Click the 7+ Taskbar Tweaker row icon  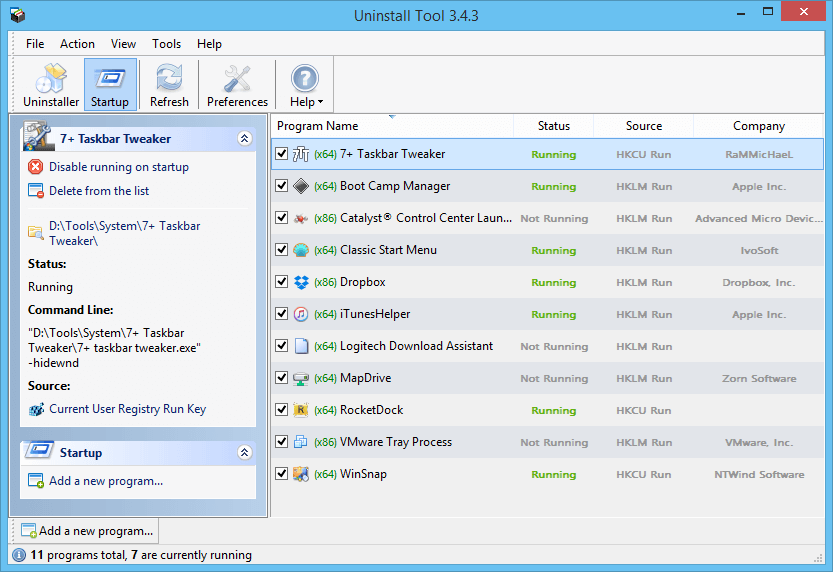pyautogui.click(x=301, y=154)
